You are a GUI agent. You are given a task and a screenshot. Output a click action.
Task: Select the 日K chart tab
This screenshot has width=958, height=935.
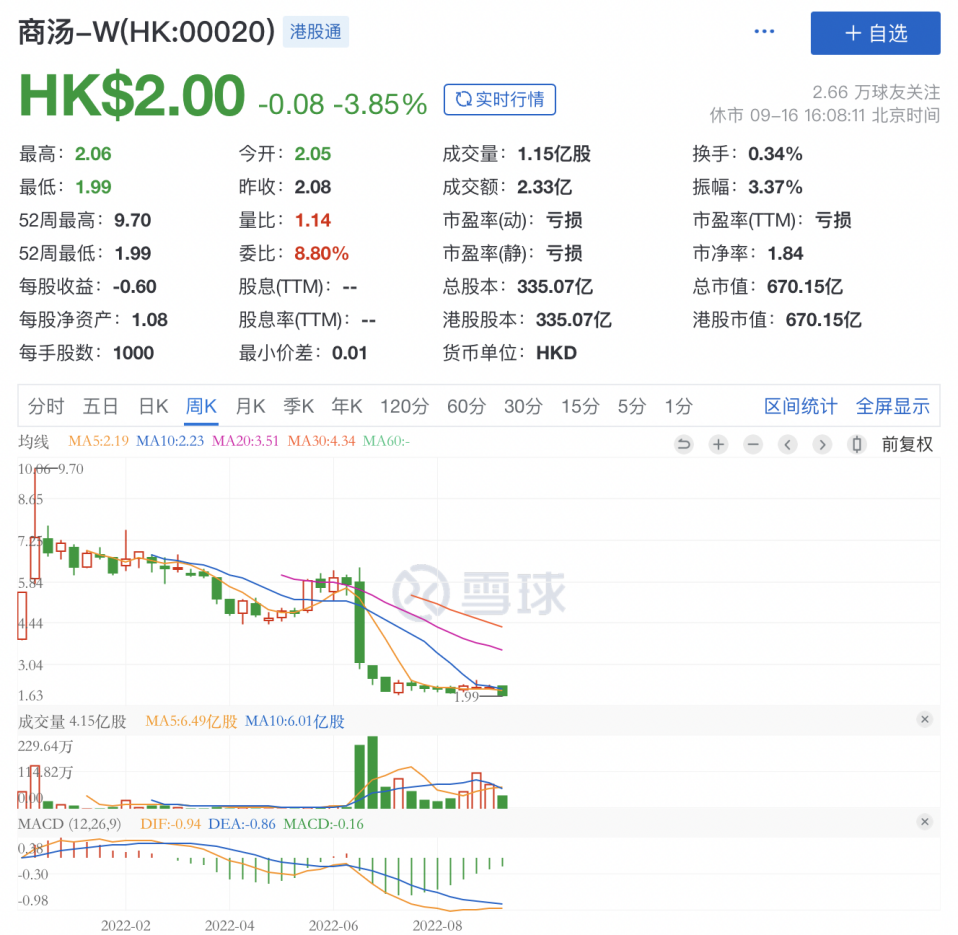click(153, 406)
